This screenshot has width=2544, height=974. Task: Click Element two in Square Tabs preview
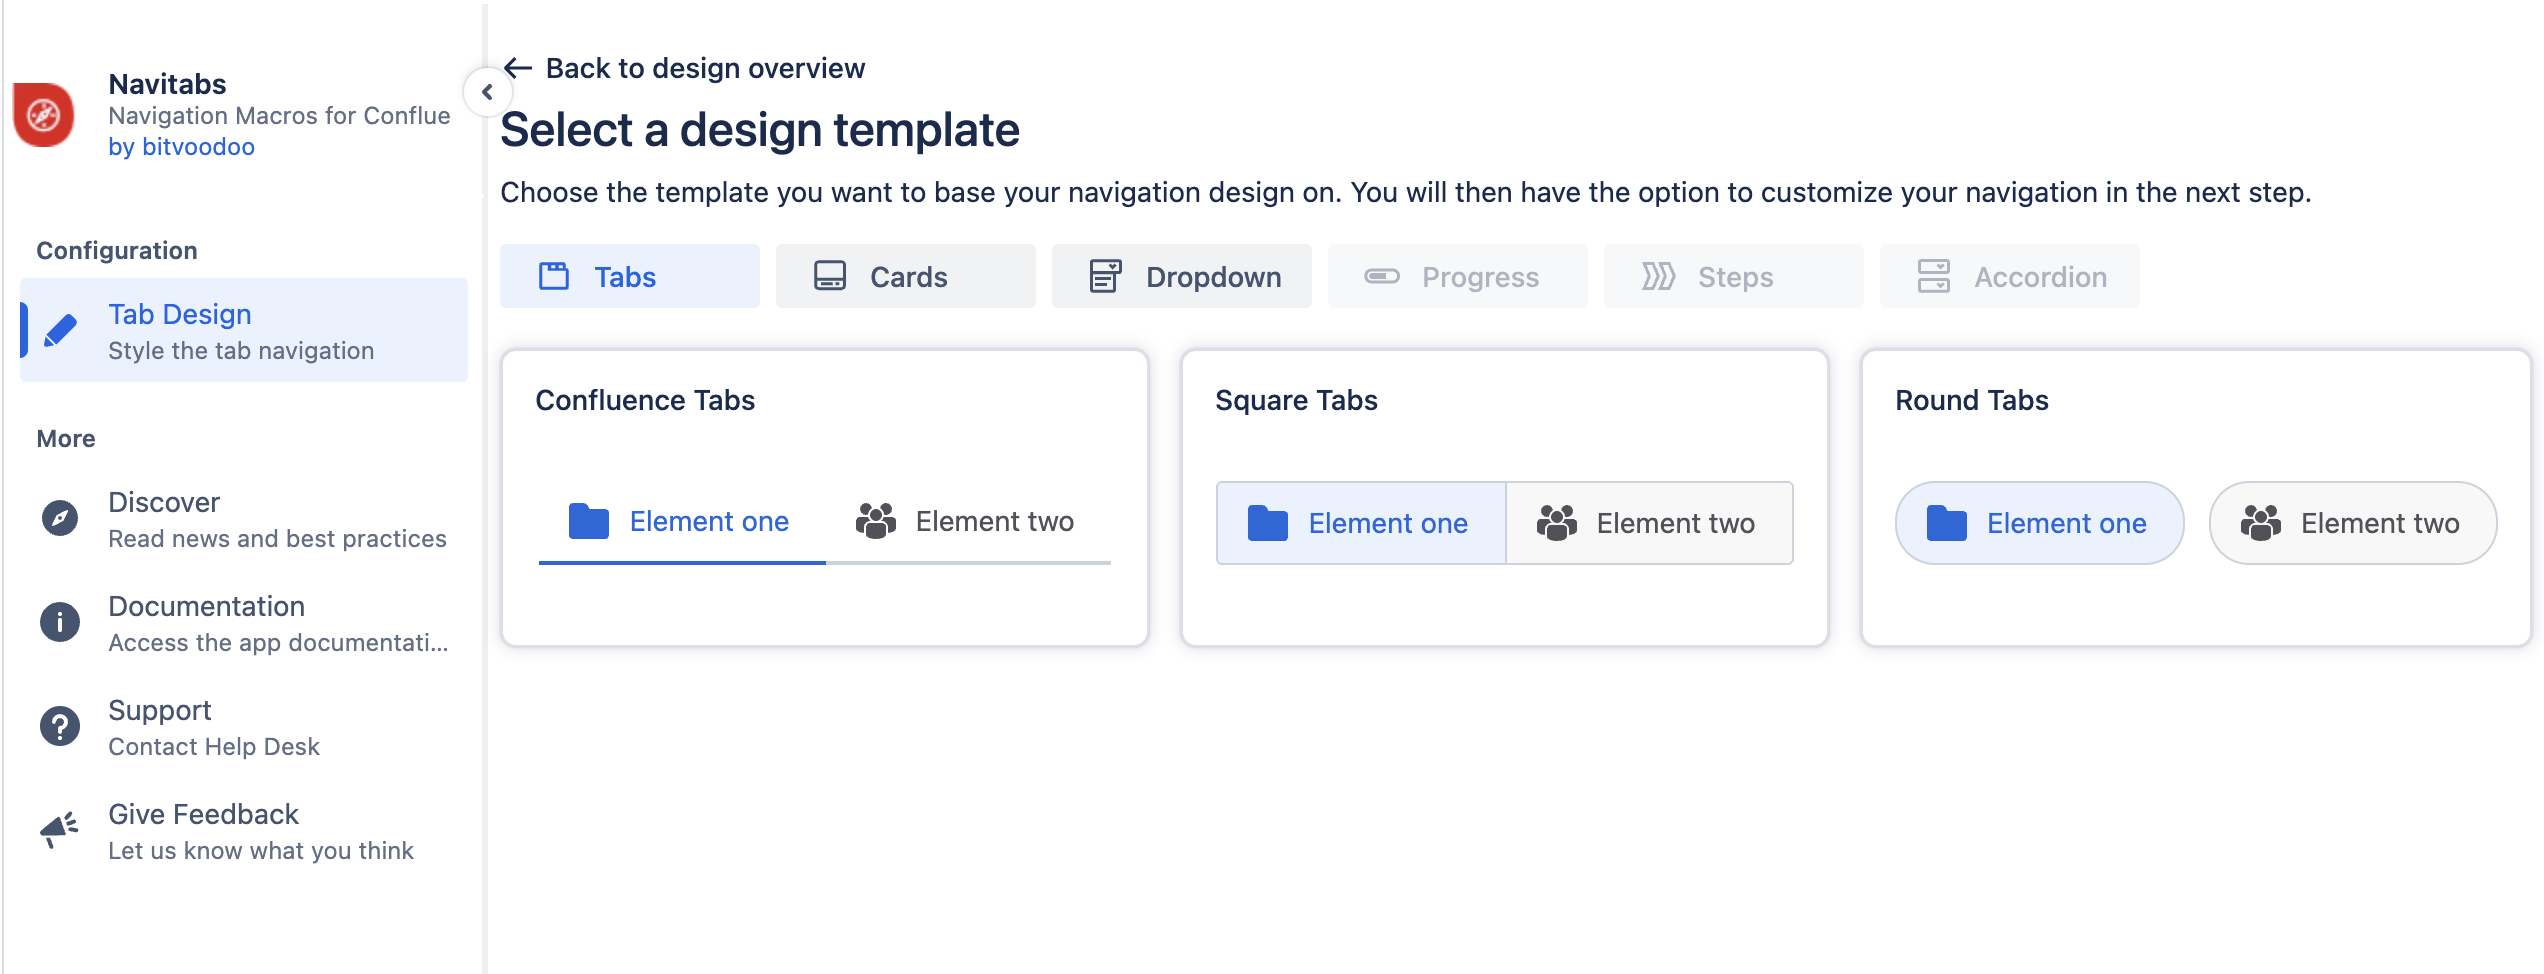(1648, 523)
